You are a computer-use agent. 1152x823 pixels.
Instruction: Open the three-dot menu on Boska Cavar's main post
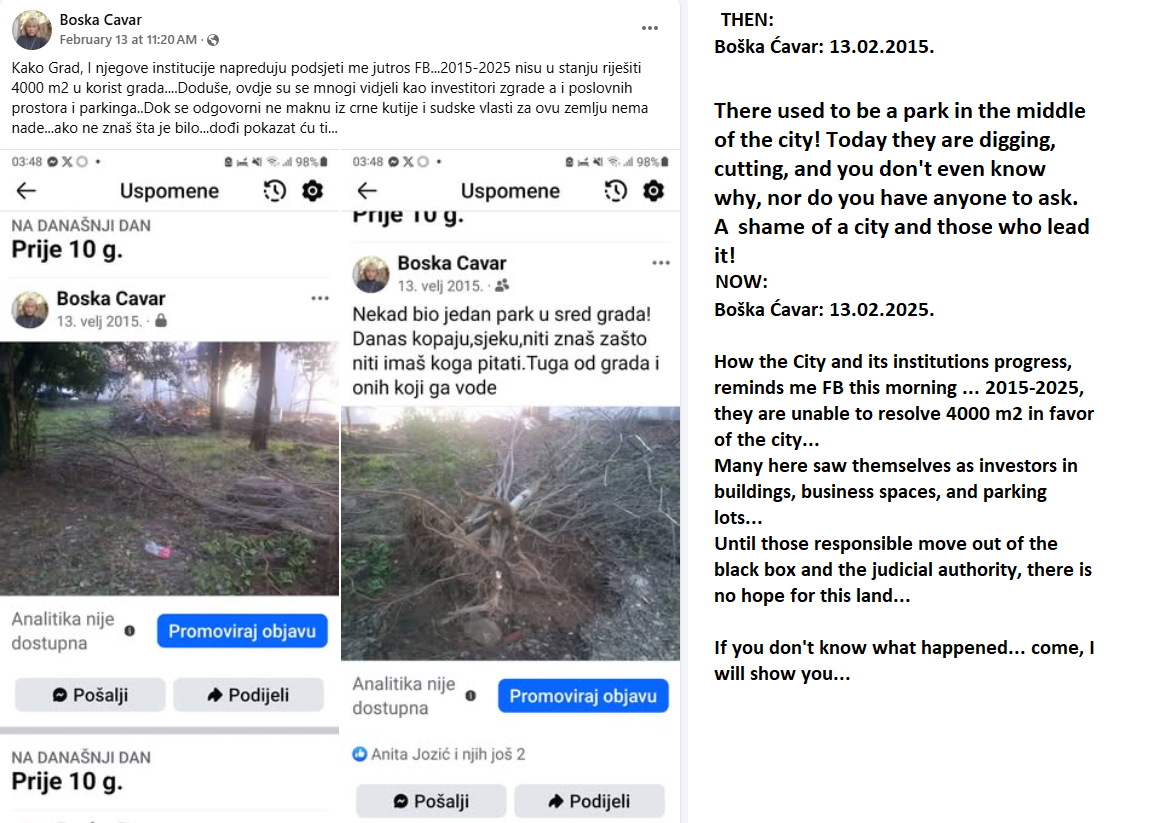649,28
